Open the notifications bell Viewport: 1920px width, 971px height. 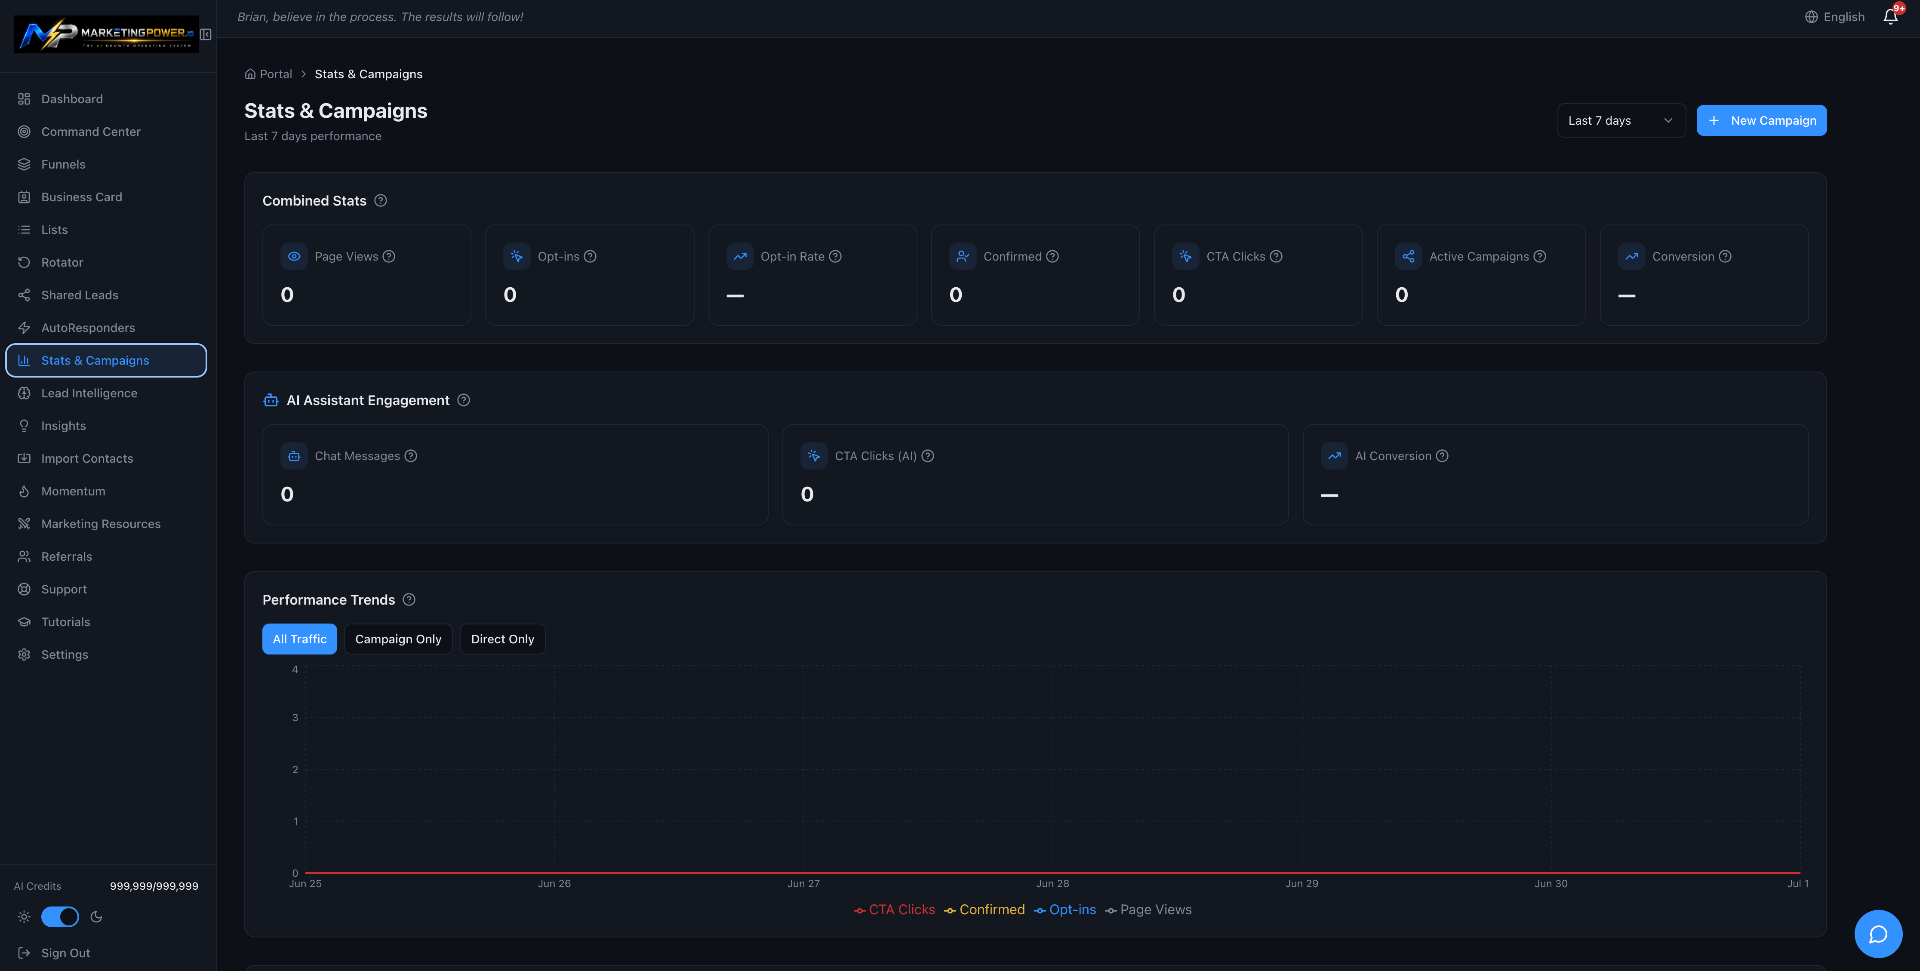[x=1890, y=17]
